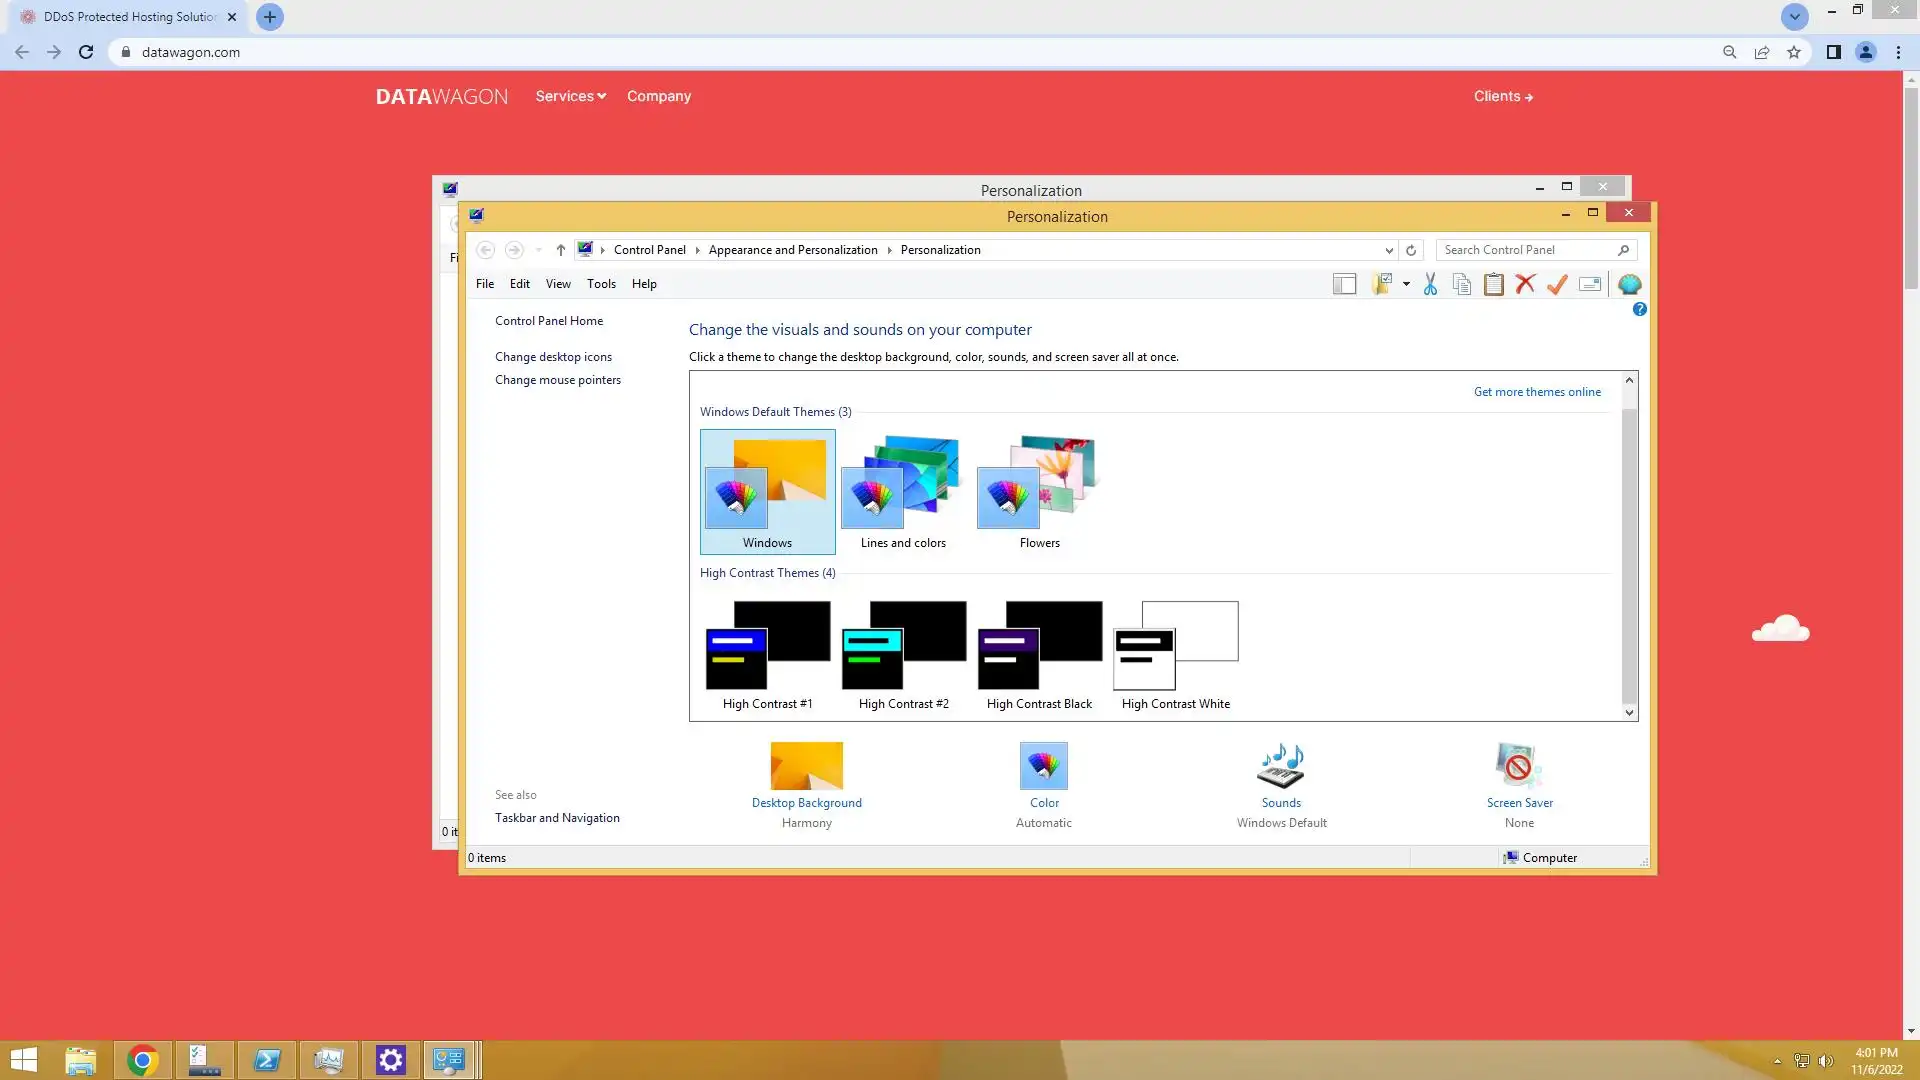Open the Tools menu
Screen dimensions: 1920x1080
(x=601, y=284)
